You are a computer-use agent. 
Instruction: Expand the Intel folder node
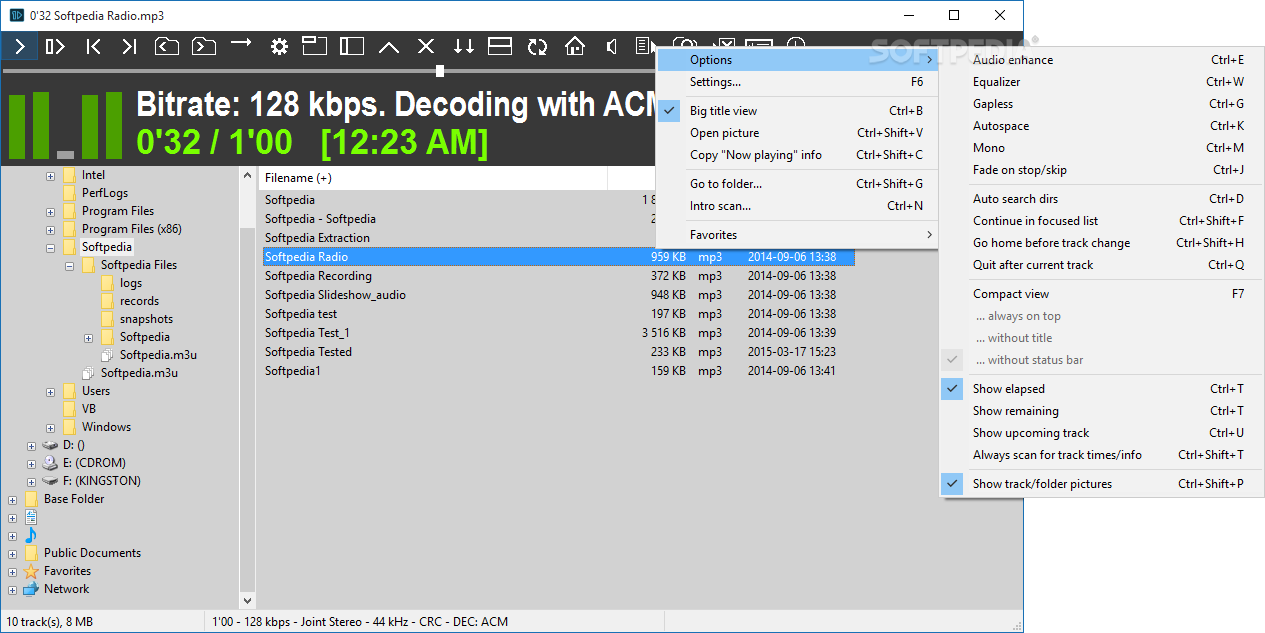[50, 176]
